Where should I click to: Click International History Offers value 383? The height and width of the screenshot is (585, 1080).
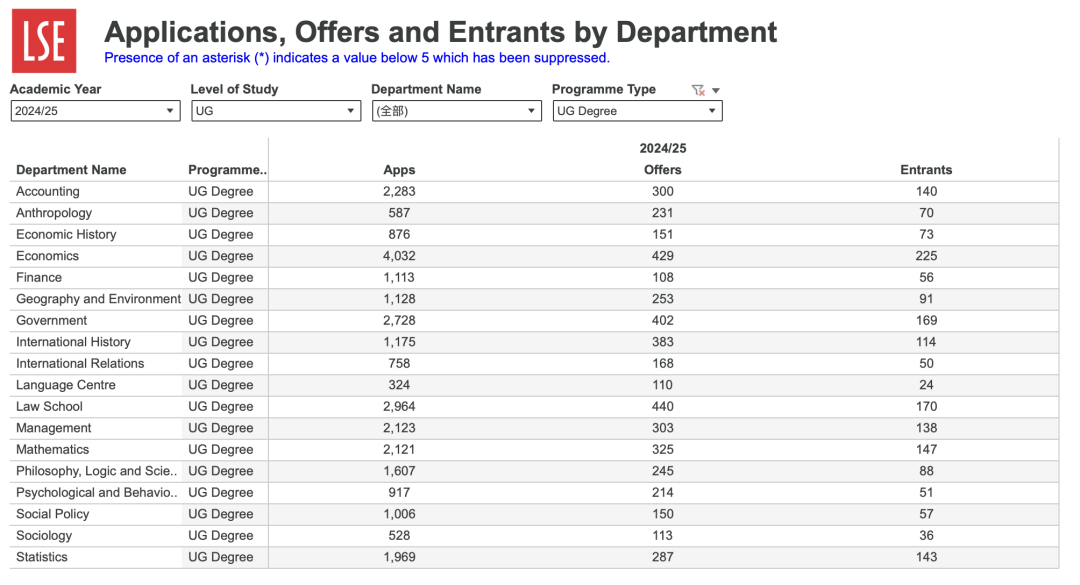pos(663,342)
